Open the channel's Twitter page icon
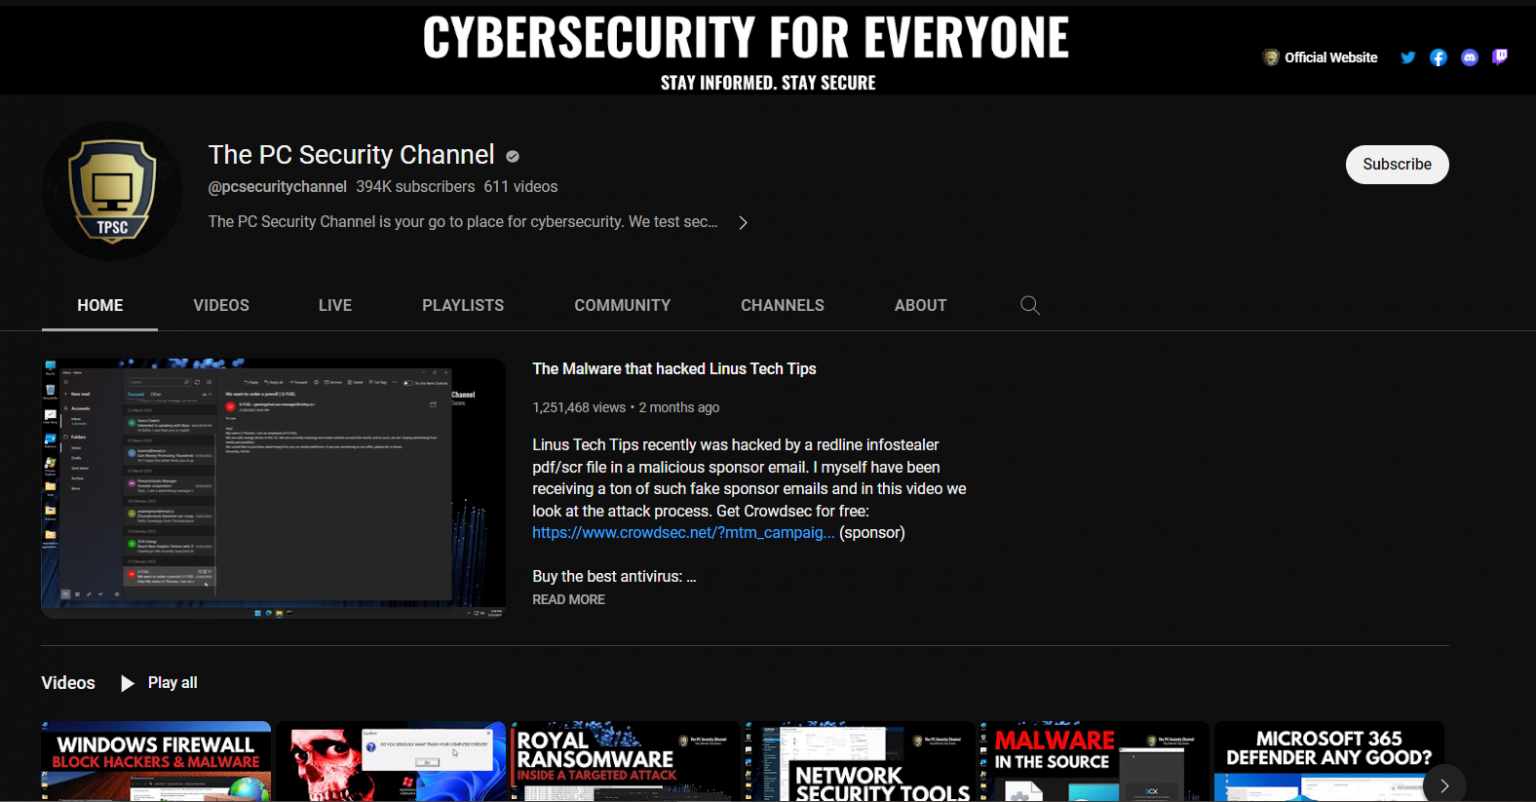 click(x=1408, y=57)
